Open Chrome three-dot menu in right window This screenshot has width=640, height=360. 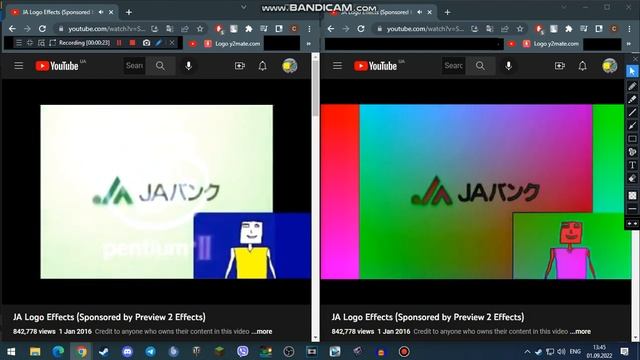click(629, 29)
